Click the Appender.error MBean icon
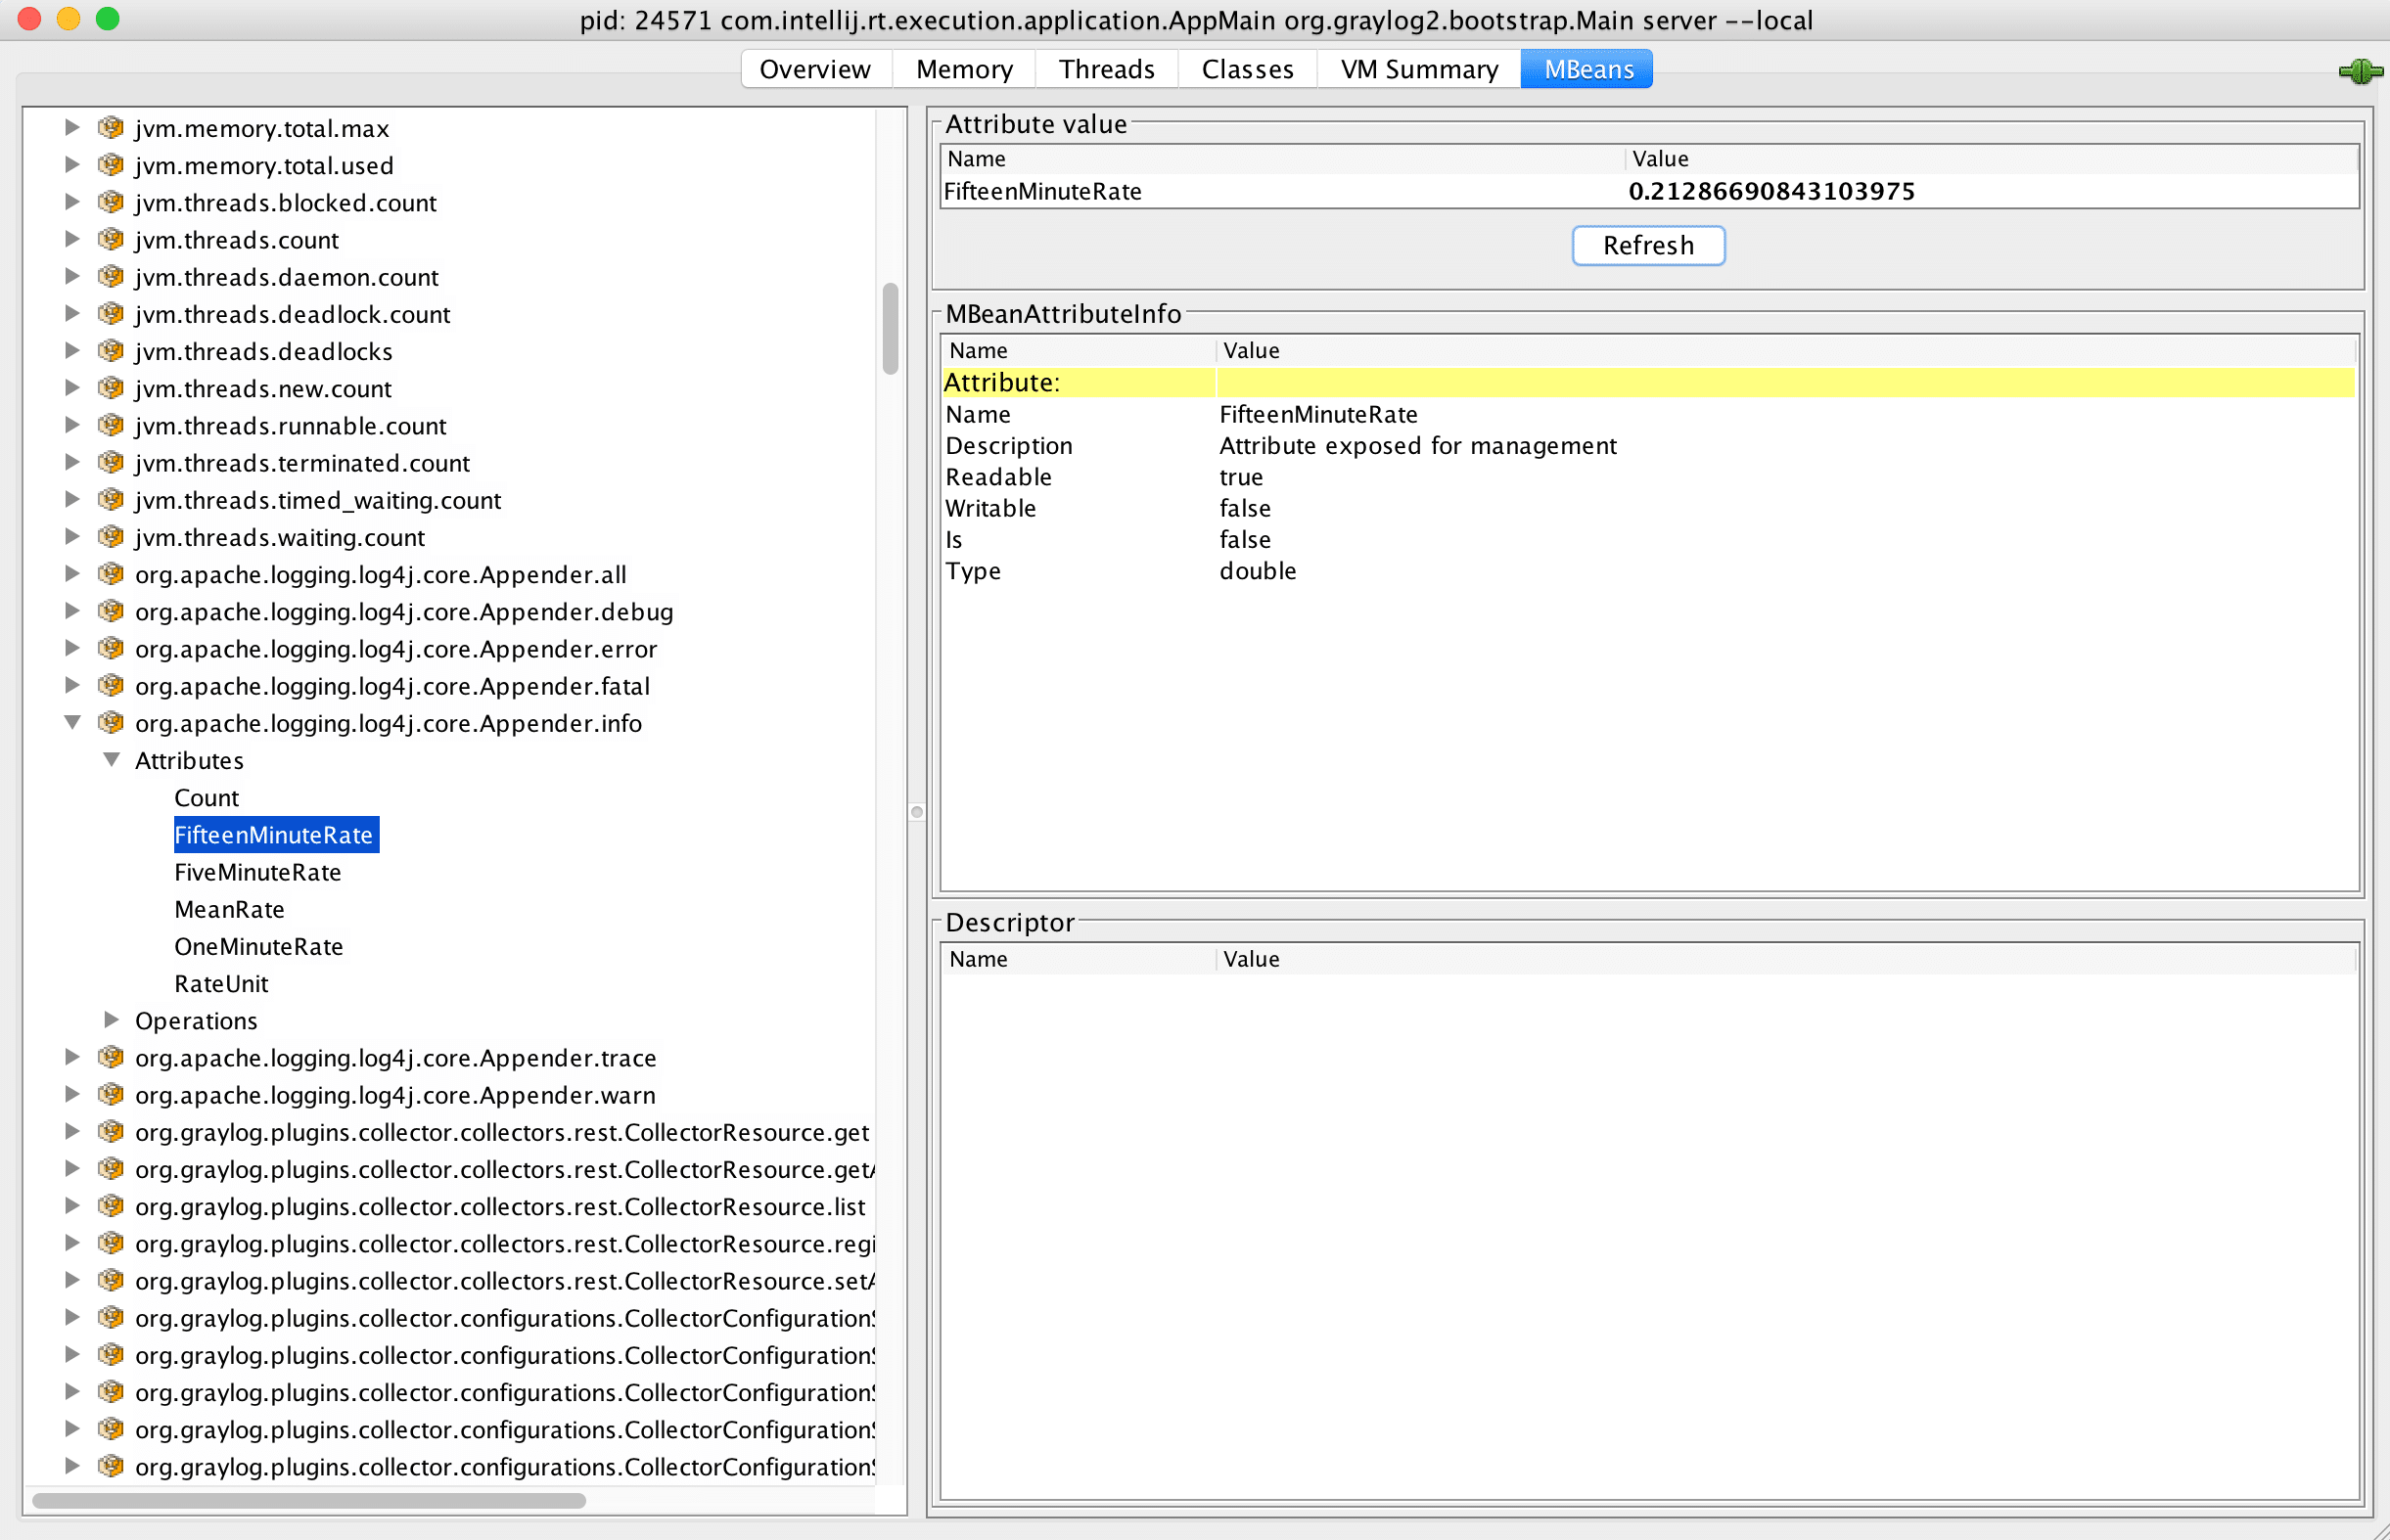Viewport: 2390px width, 1540px height. (111, 649)
